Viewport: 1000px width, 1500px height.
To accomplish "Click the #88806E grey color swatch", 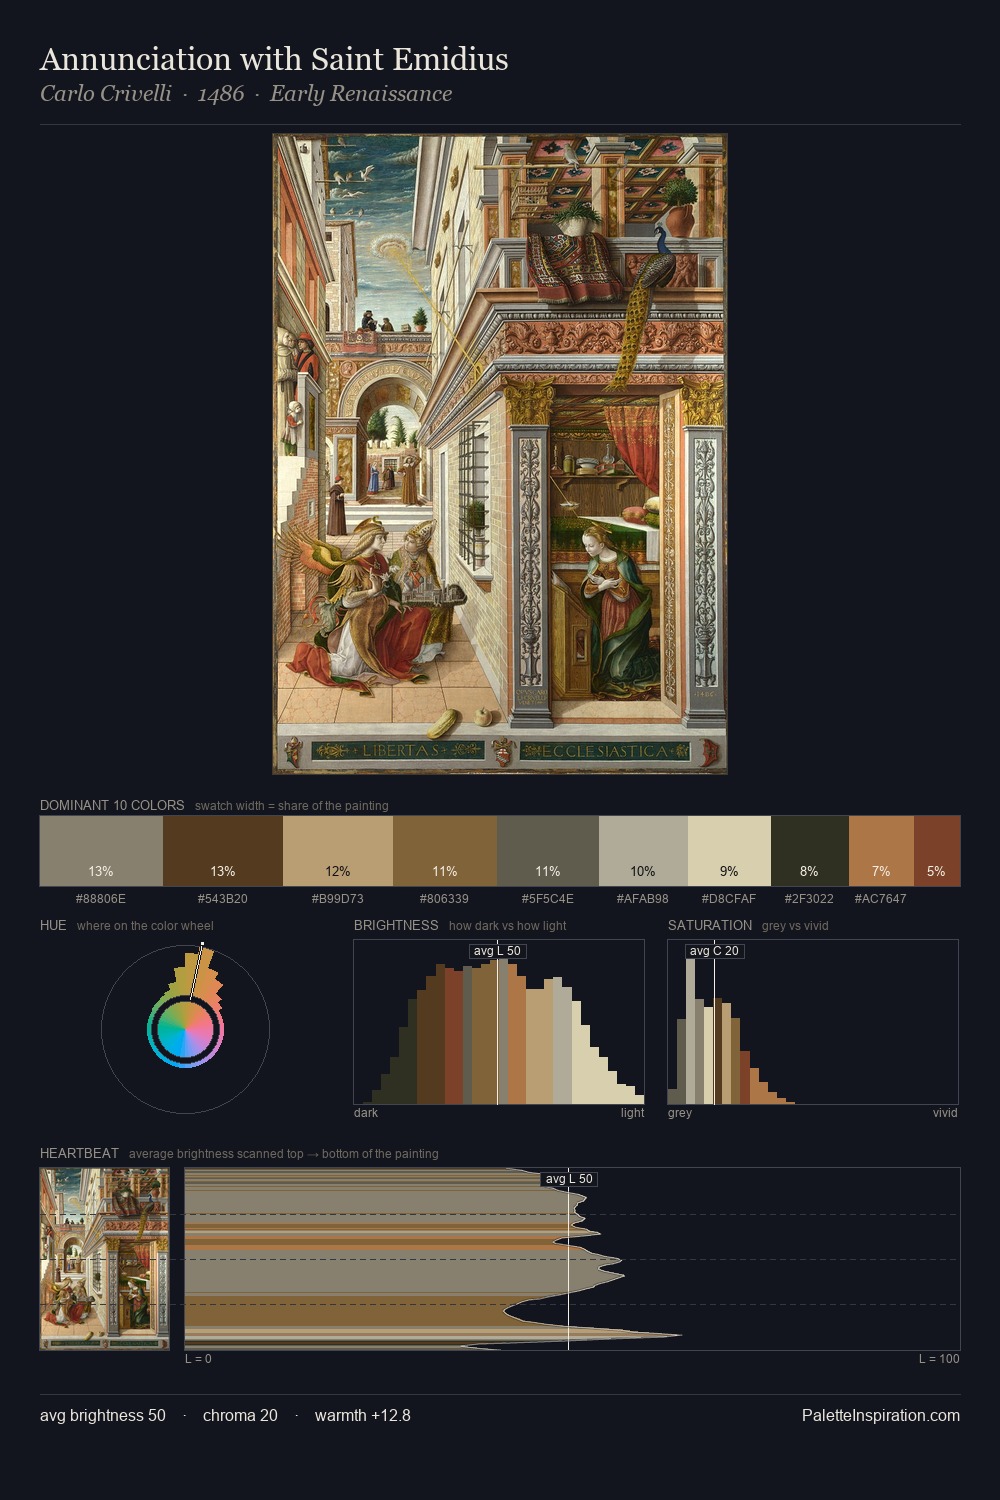I will [101, 851].
